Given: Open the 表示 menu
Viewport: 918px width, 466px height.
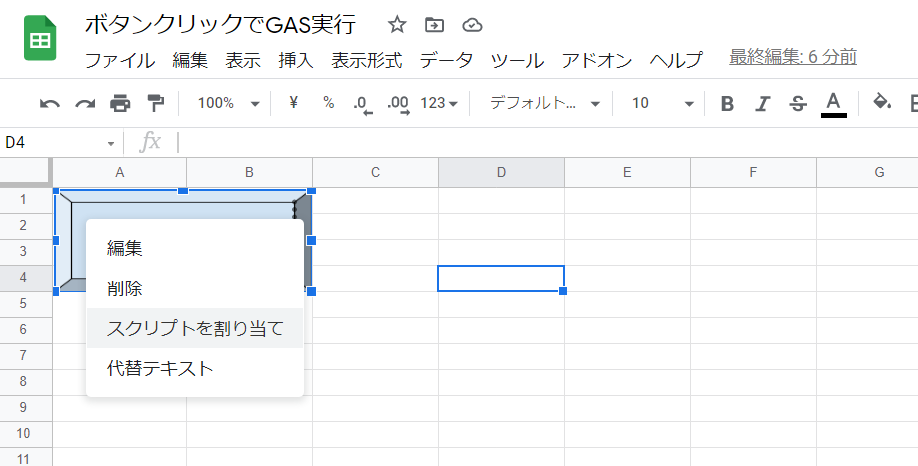Looking at the screenshot, I should click(x=243, y=60).
